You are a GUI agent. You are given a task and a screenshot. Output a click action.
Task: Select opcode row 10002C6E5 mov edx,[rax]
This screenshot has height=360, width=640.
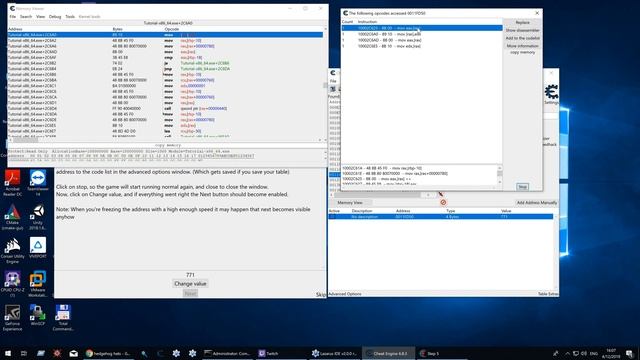click(422, 46)
